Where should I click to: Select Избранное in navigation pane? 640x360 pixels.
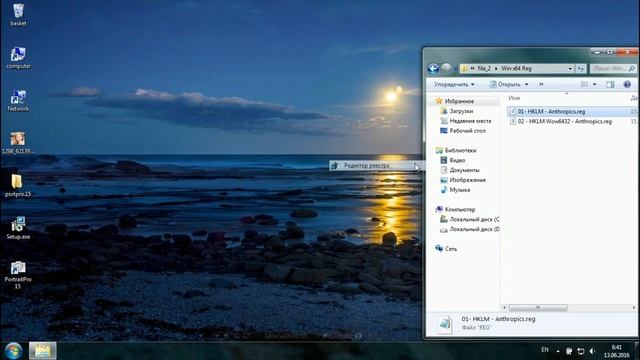tap(459, 101)
